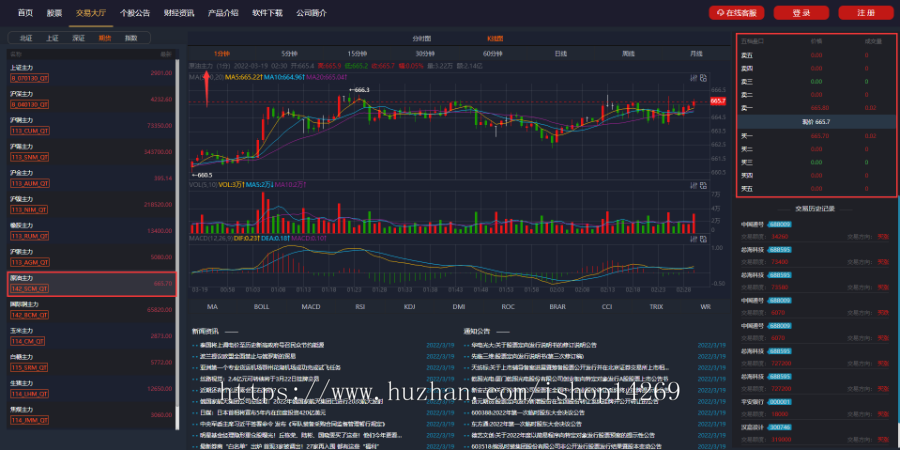Select contract 113_NIM_QT in list
The width and height of the screenshot is (900, 450).
click(29, 210)
